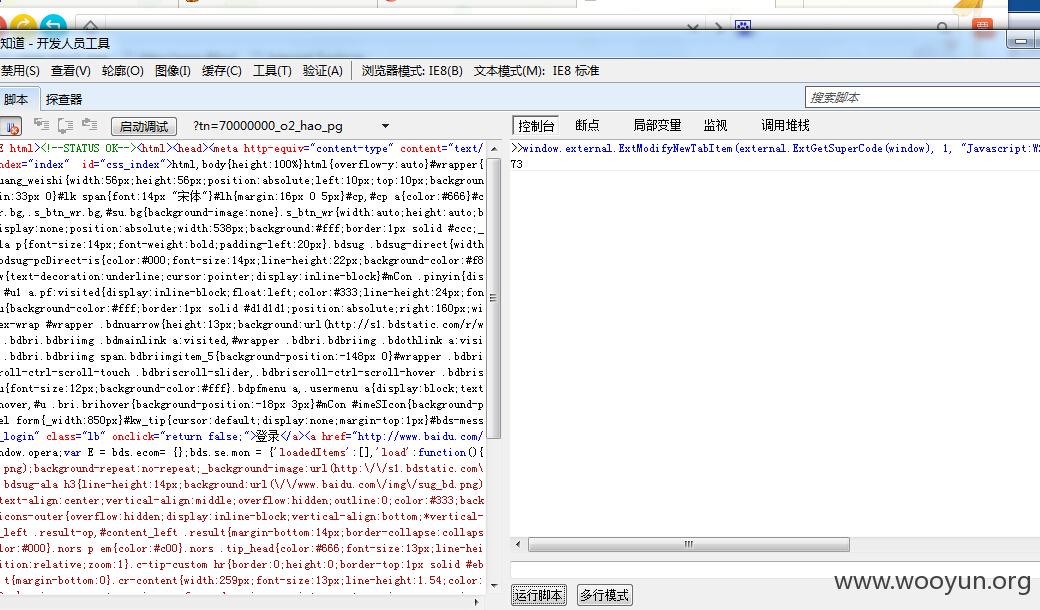Click source line containing #mCon .pinyin

pos(242,276)
